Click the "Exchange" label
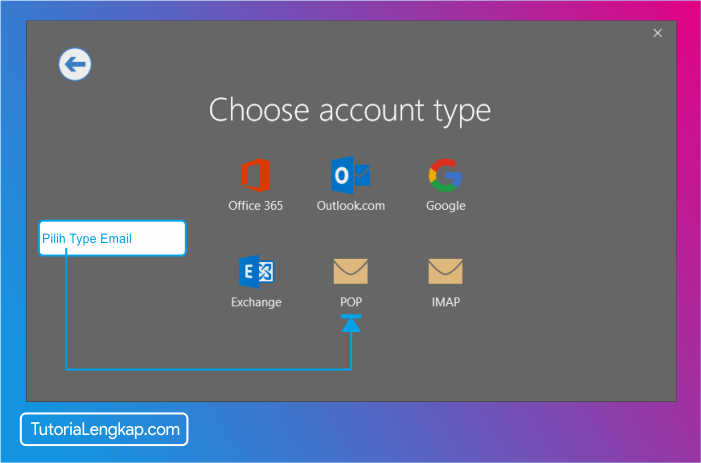Viewport: 701px width, 463px height. (x=256, y=302)
